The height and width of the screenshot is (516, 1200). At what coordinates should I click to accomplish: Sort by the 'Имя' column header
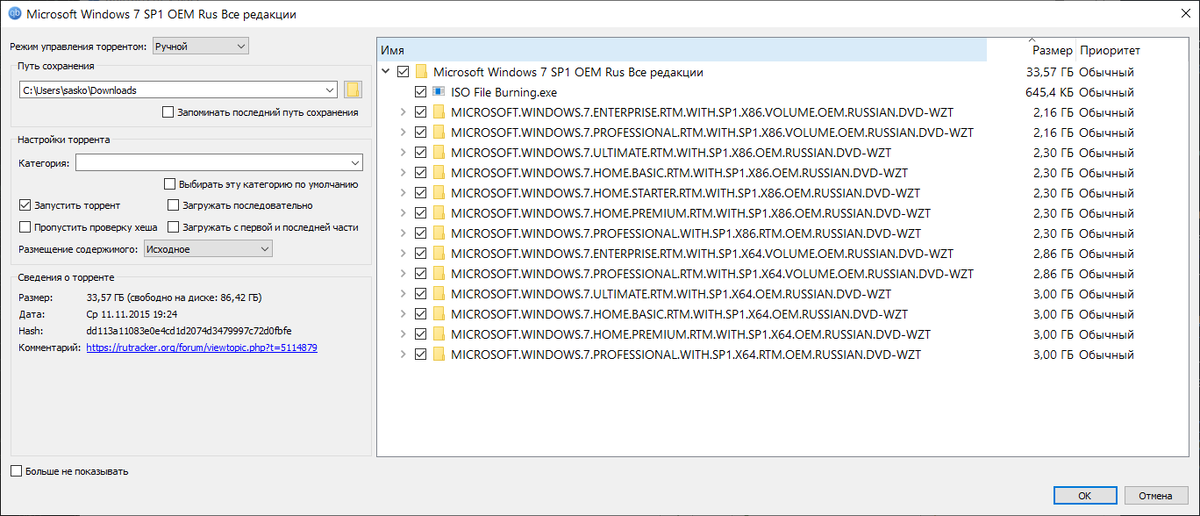pyautogui.click(x=681, y=49)
